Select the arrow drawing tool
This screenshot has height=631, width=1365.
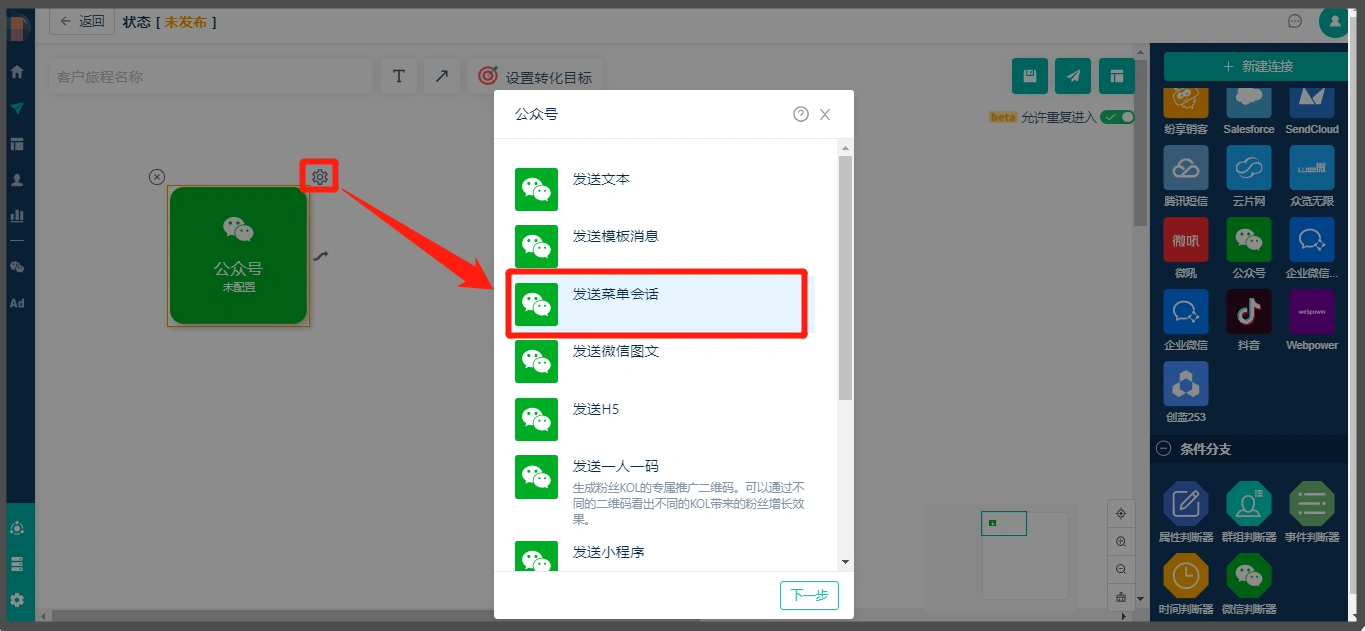(x=441, y=77)
